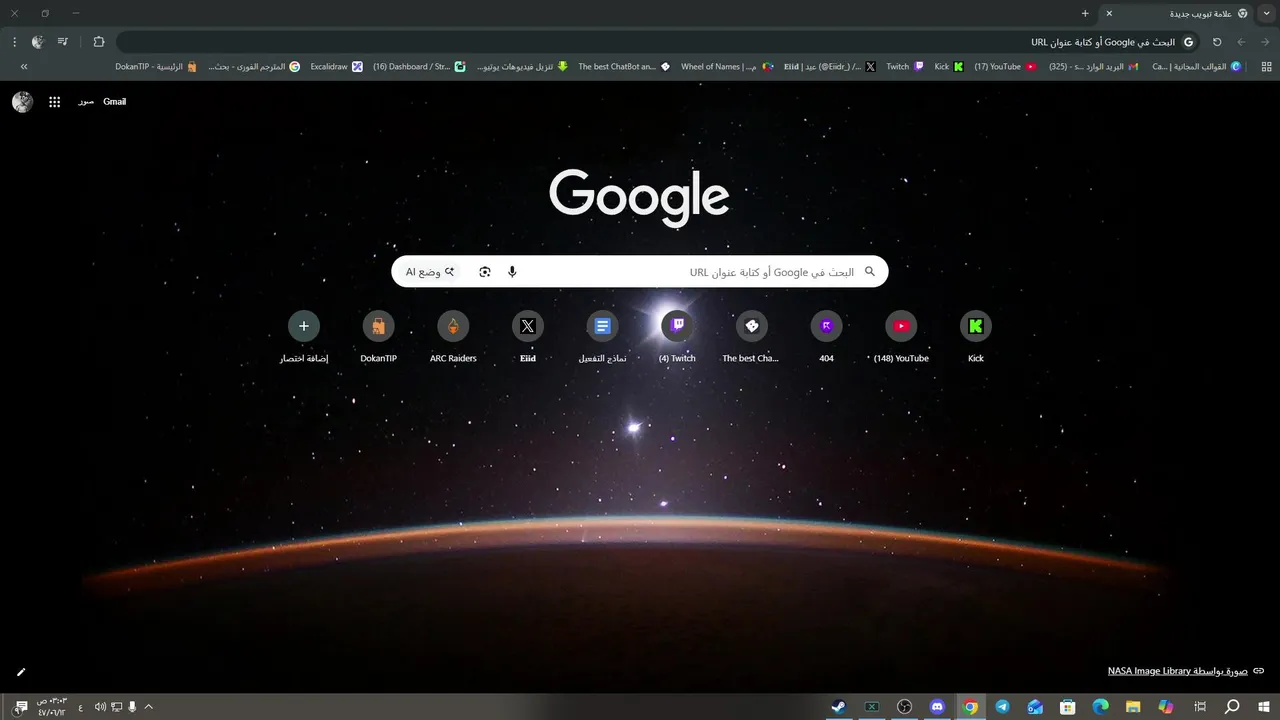Open the Google account avatar on the page

coord(22,102)
